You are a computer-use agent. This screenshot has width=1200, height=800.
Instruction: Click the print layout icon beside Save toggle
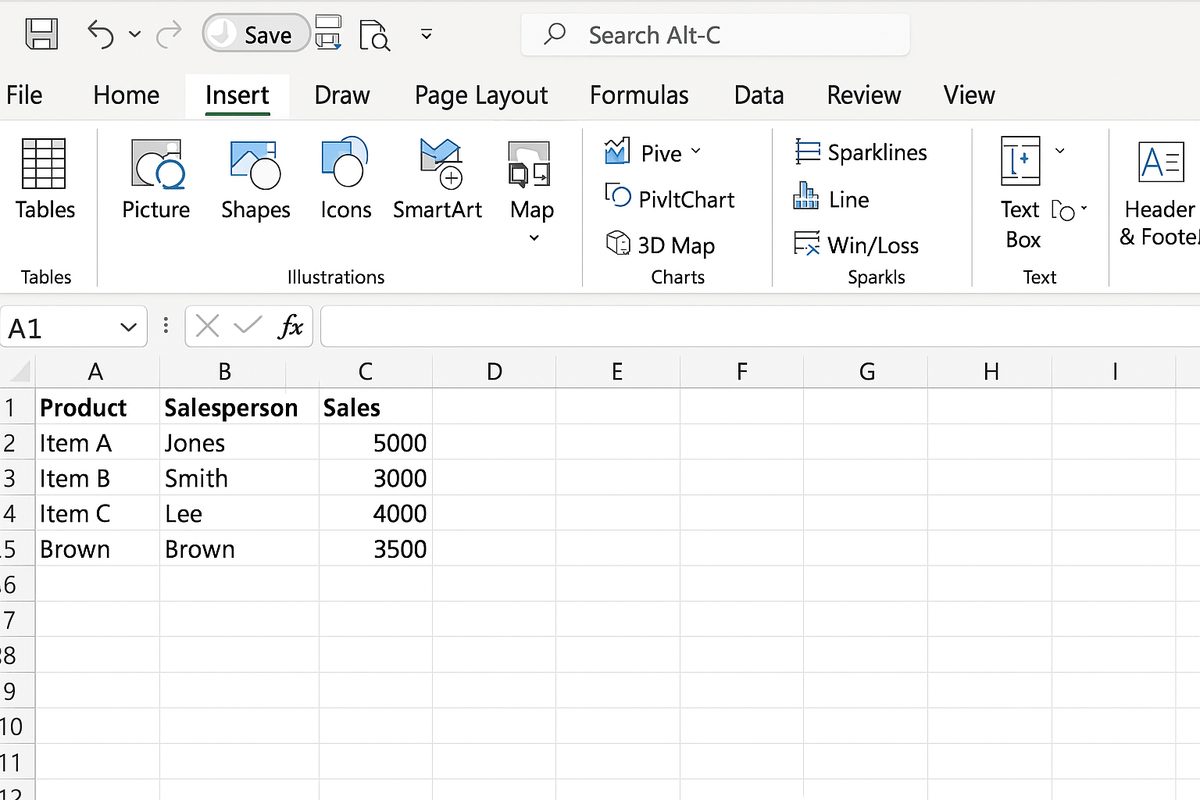[x=327, y=32]
